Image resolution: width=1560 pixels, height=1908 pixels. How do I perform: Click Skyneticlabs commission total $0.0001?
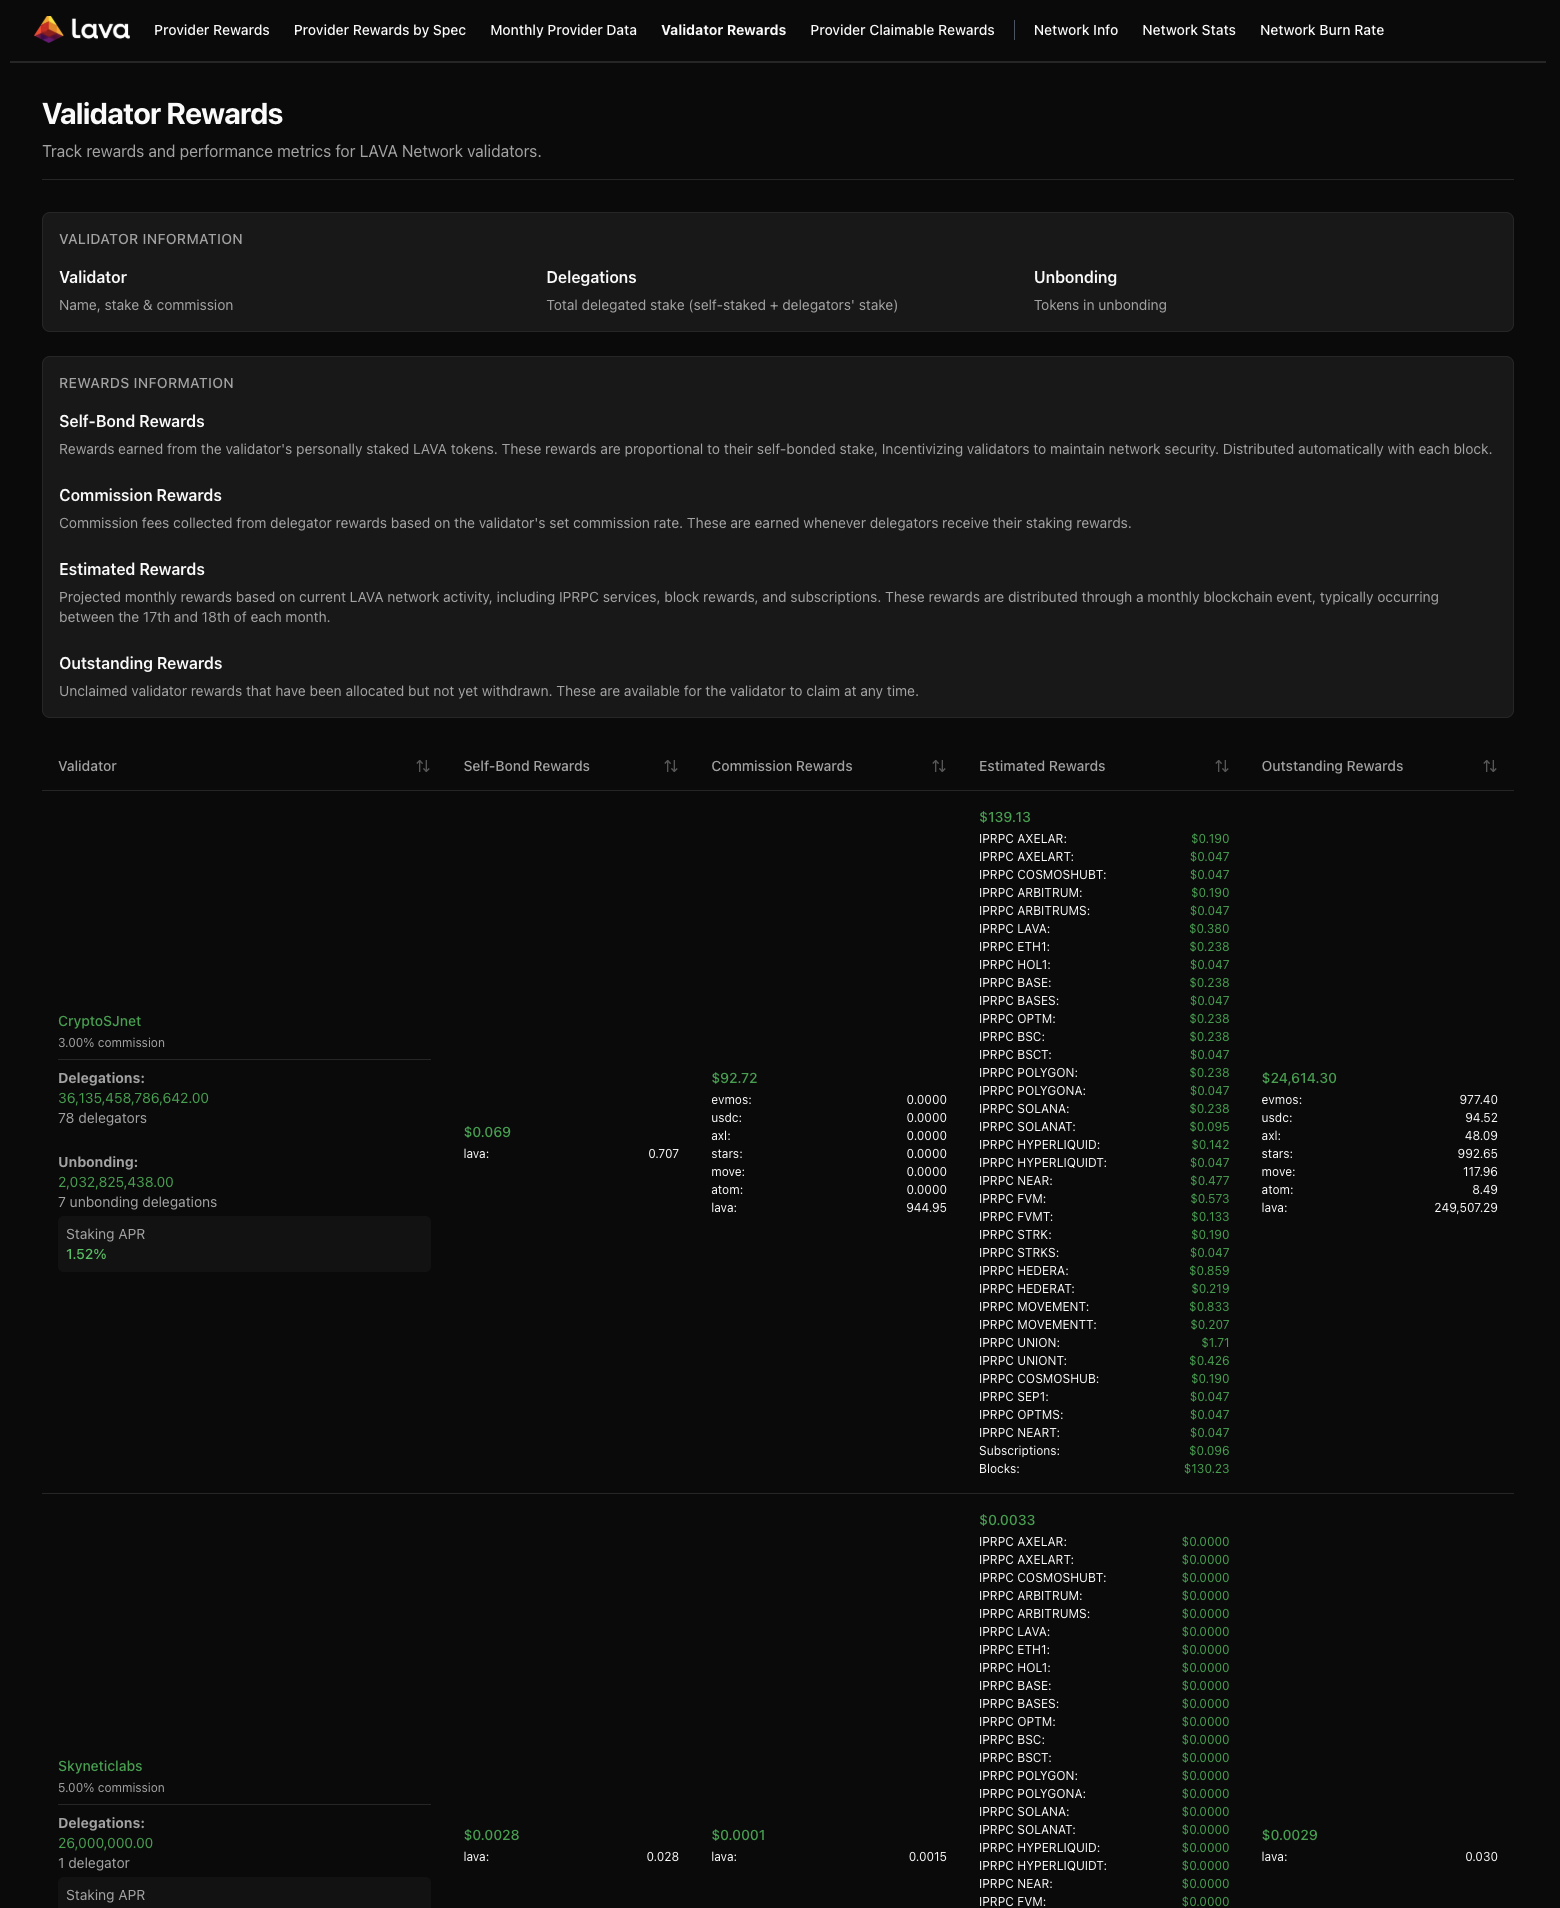(738, 1835)
